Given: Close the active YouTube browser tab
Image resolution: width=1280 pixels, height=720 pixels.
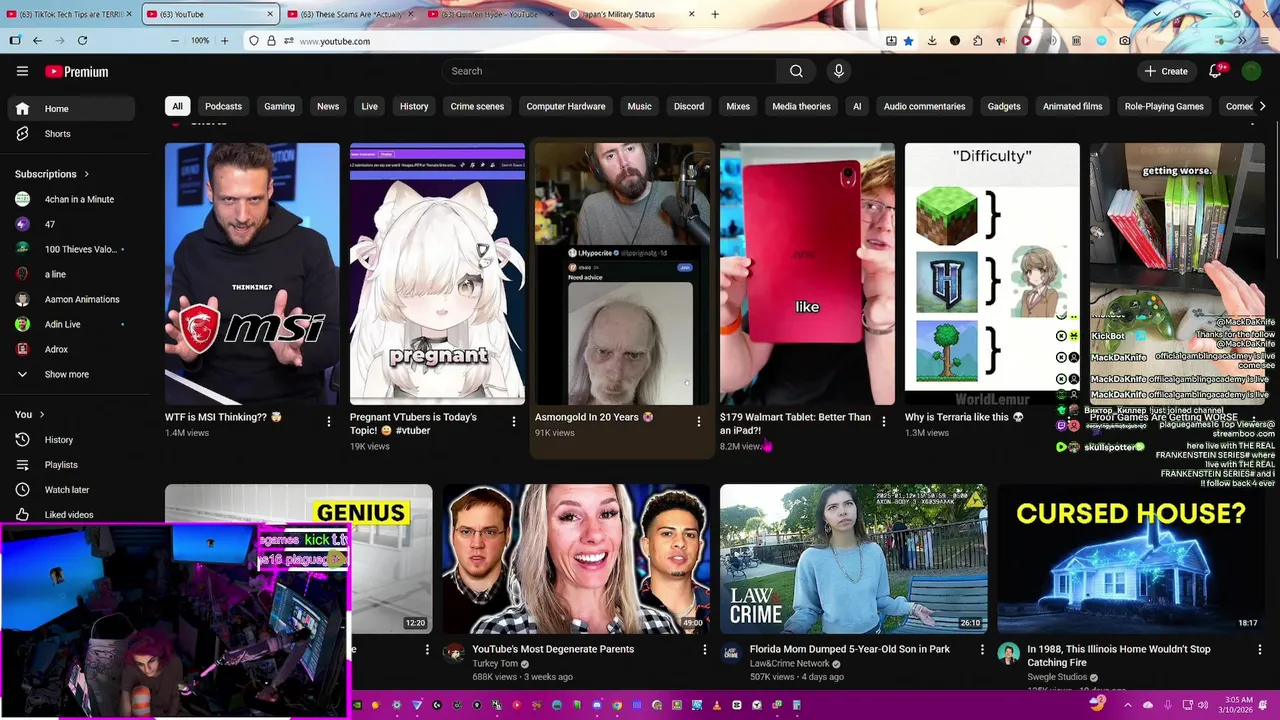Looking at the screenshot, I should [270, 14].
